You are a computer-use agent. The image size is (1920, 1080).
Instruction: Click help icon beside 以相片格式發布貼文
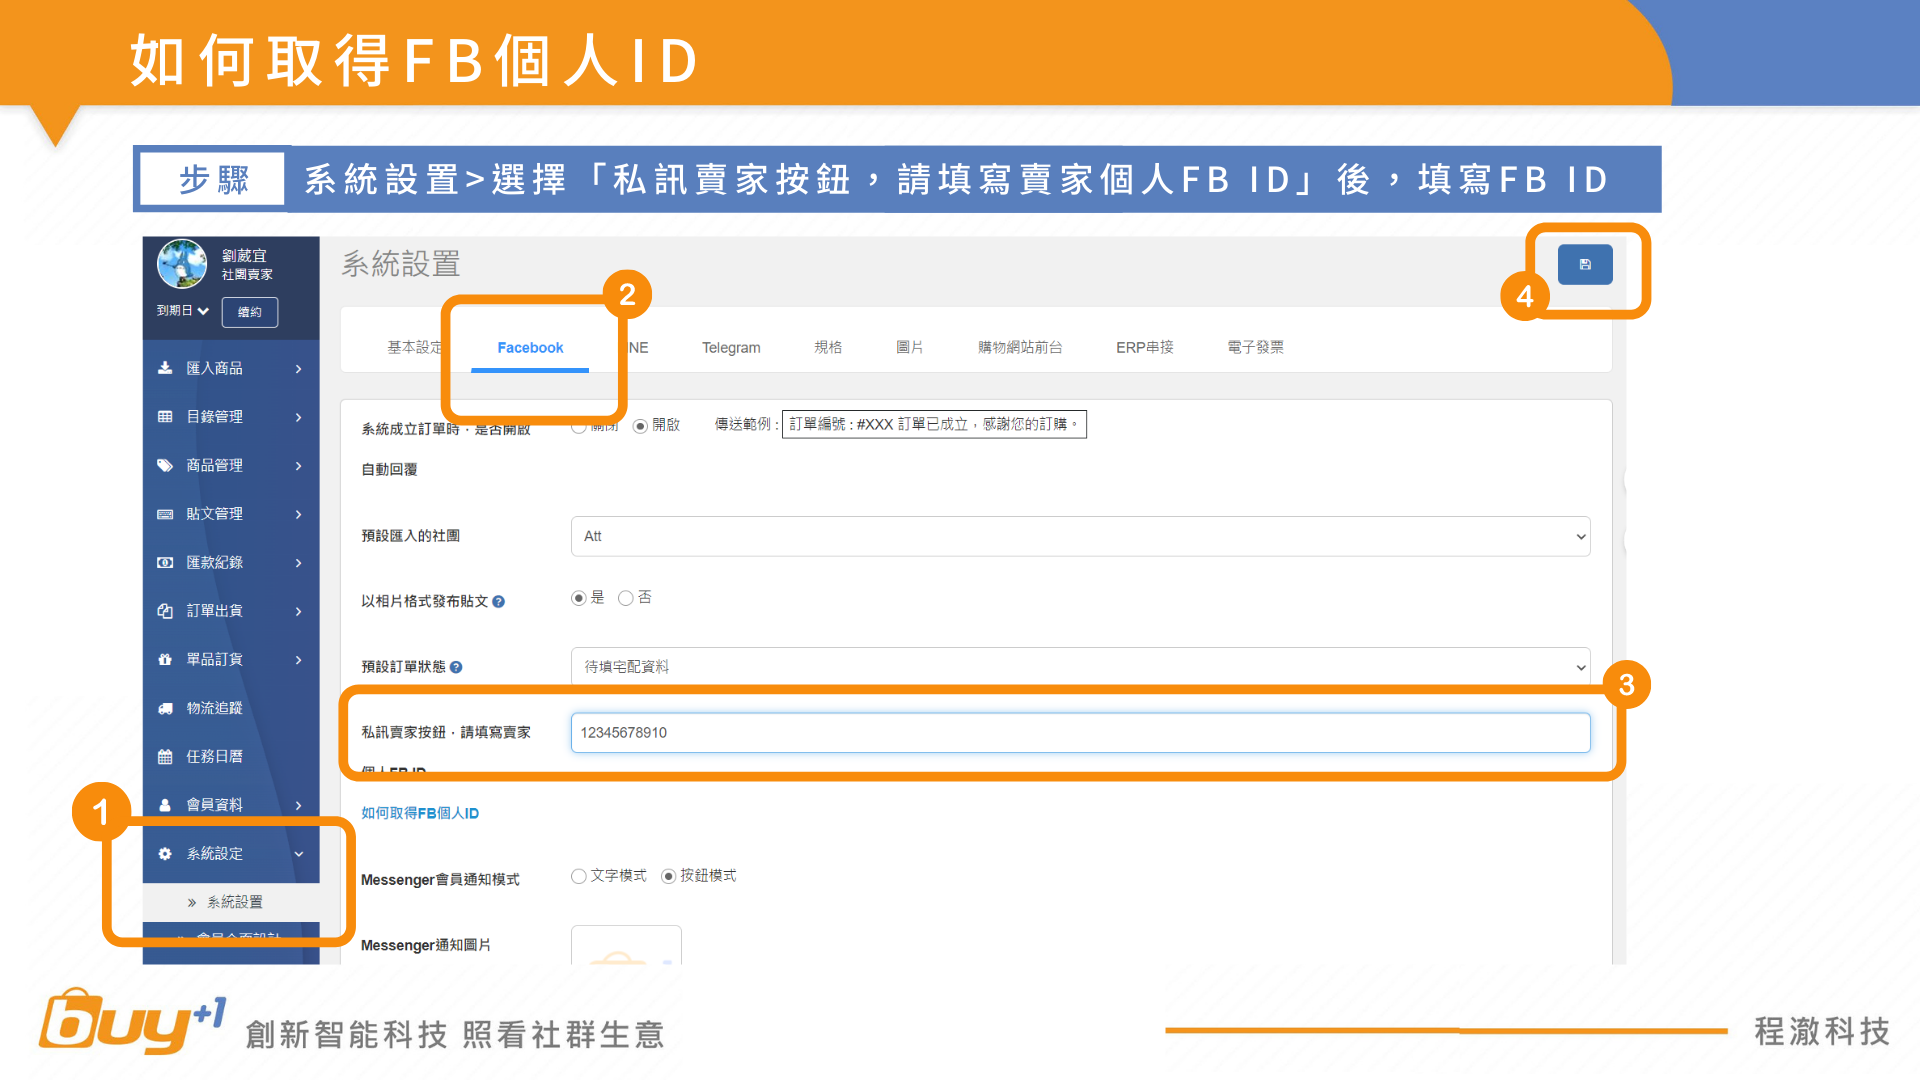(499, 602)
